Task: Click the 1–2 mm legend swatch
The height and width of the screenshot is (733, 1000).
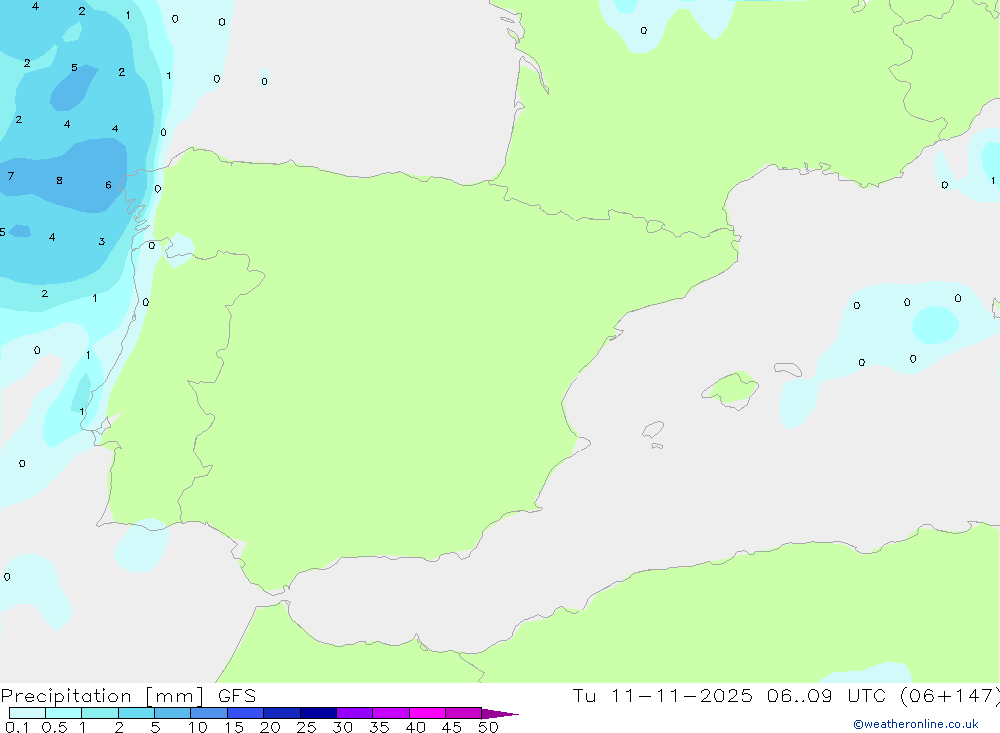Action: 100,713
